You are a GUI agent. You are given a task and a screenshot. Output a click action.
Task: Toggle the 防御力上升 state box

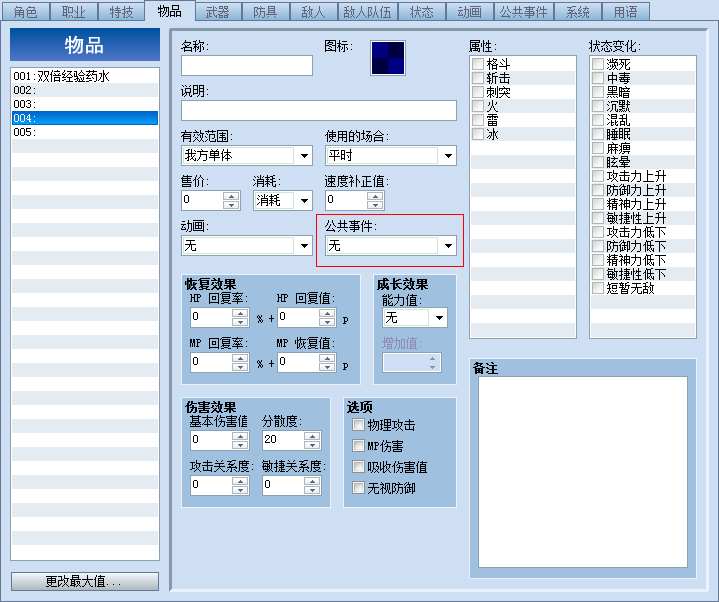[598, 190]
